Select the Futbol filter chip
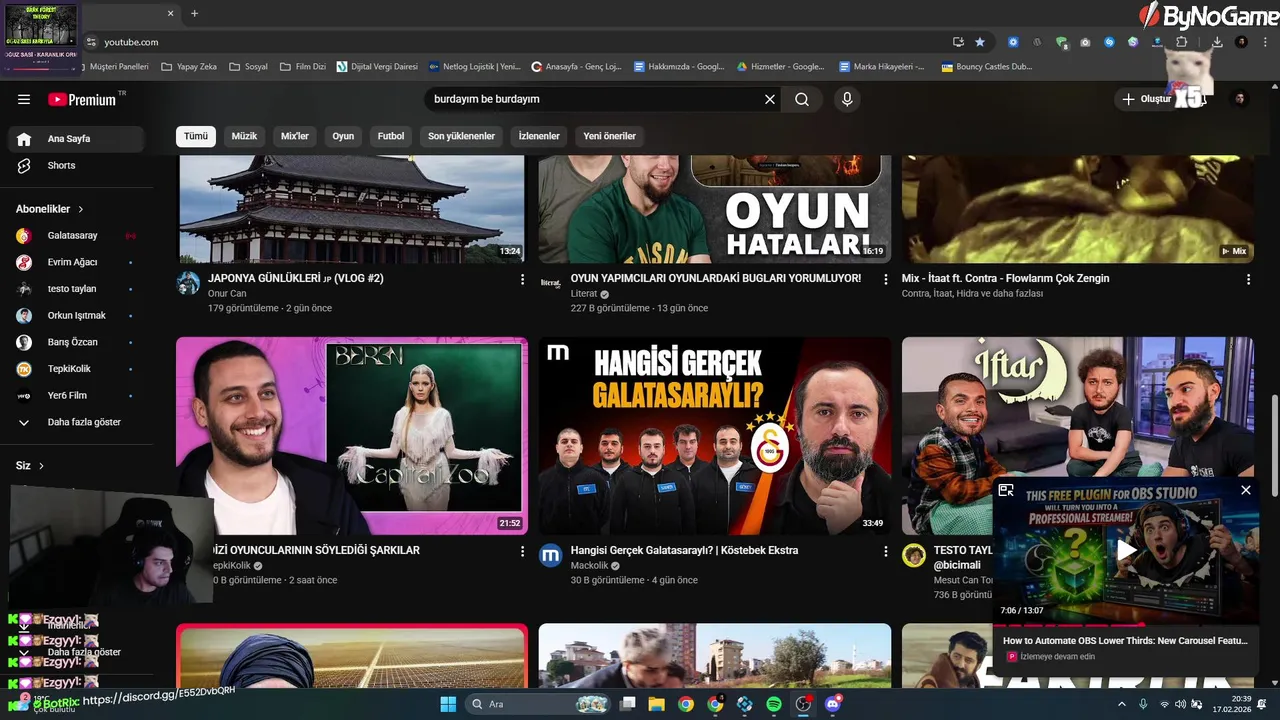The width and height of the screenshot is (1280, 720). pos(391,136)
